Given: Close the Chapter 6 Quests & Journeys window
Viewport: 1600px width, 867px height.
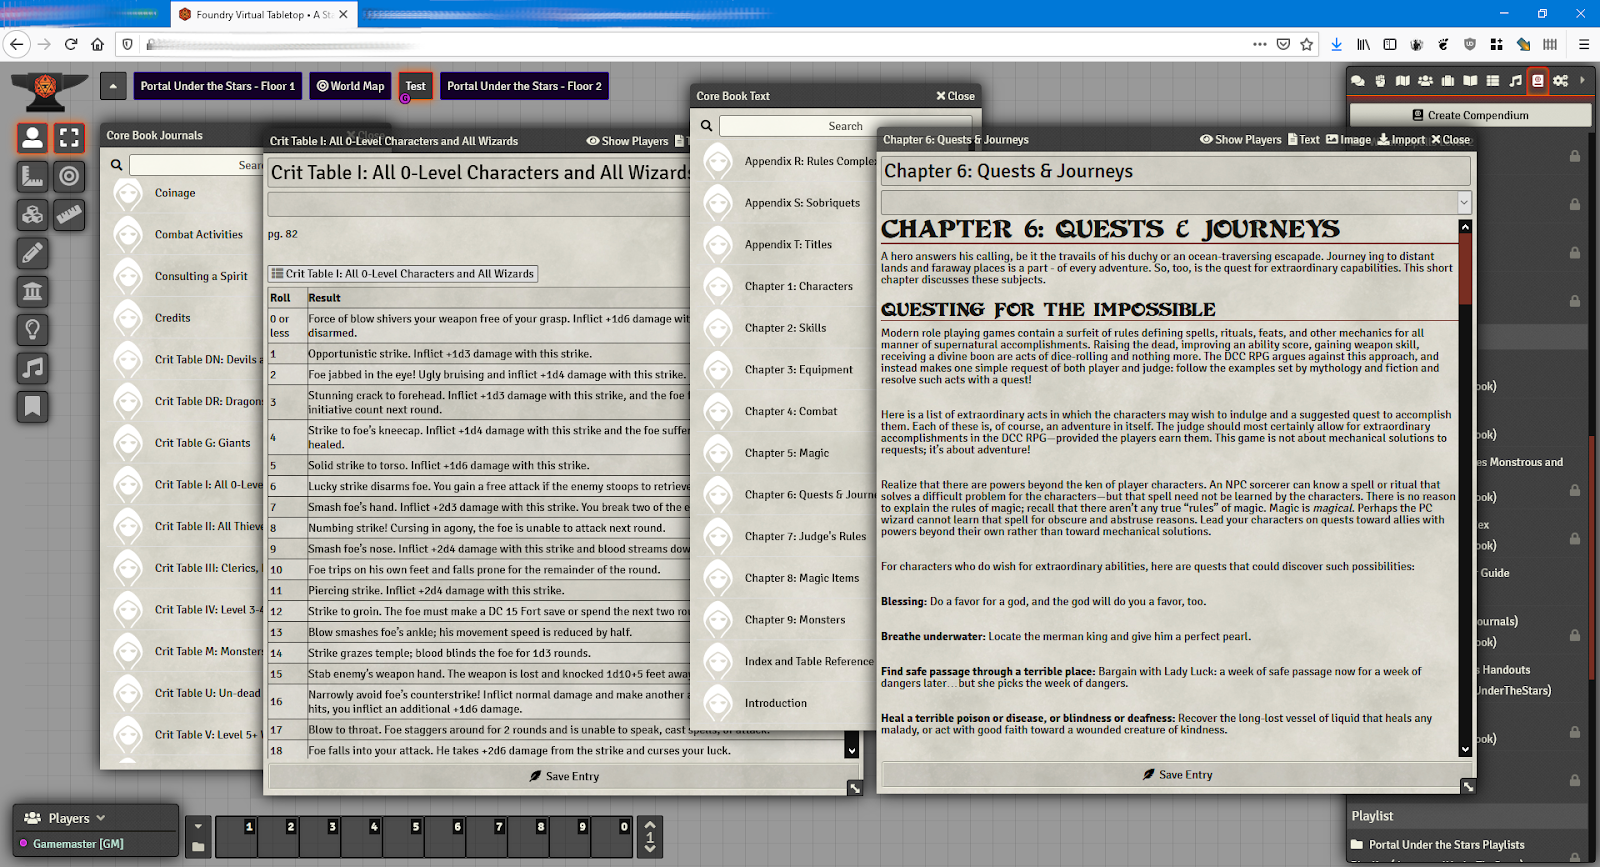Looking at the screenshot, I should point(1450,140).
